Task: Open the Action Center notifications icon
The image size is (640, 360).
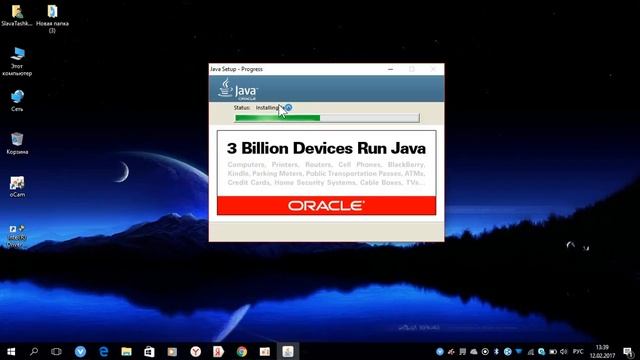Action: click(x=628, y=351)
